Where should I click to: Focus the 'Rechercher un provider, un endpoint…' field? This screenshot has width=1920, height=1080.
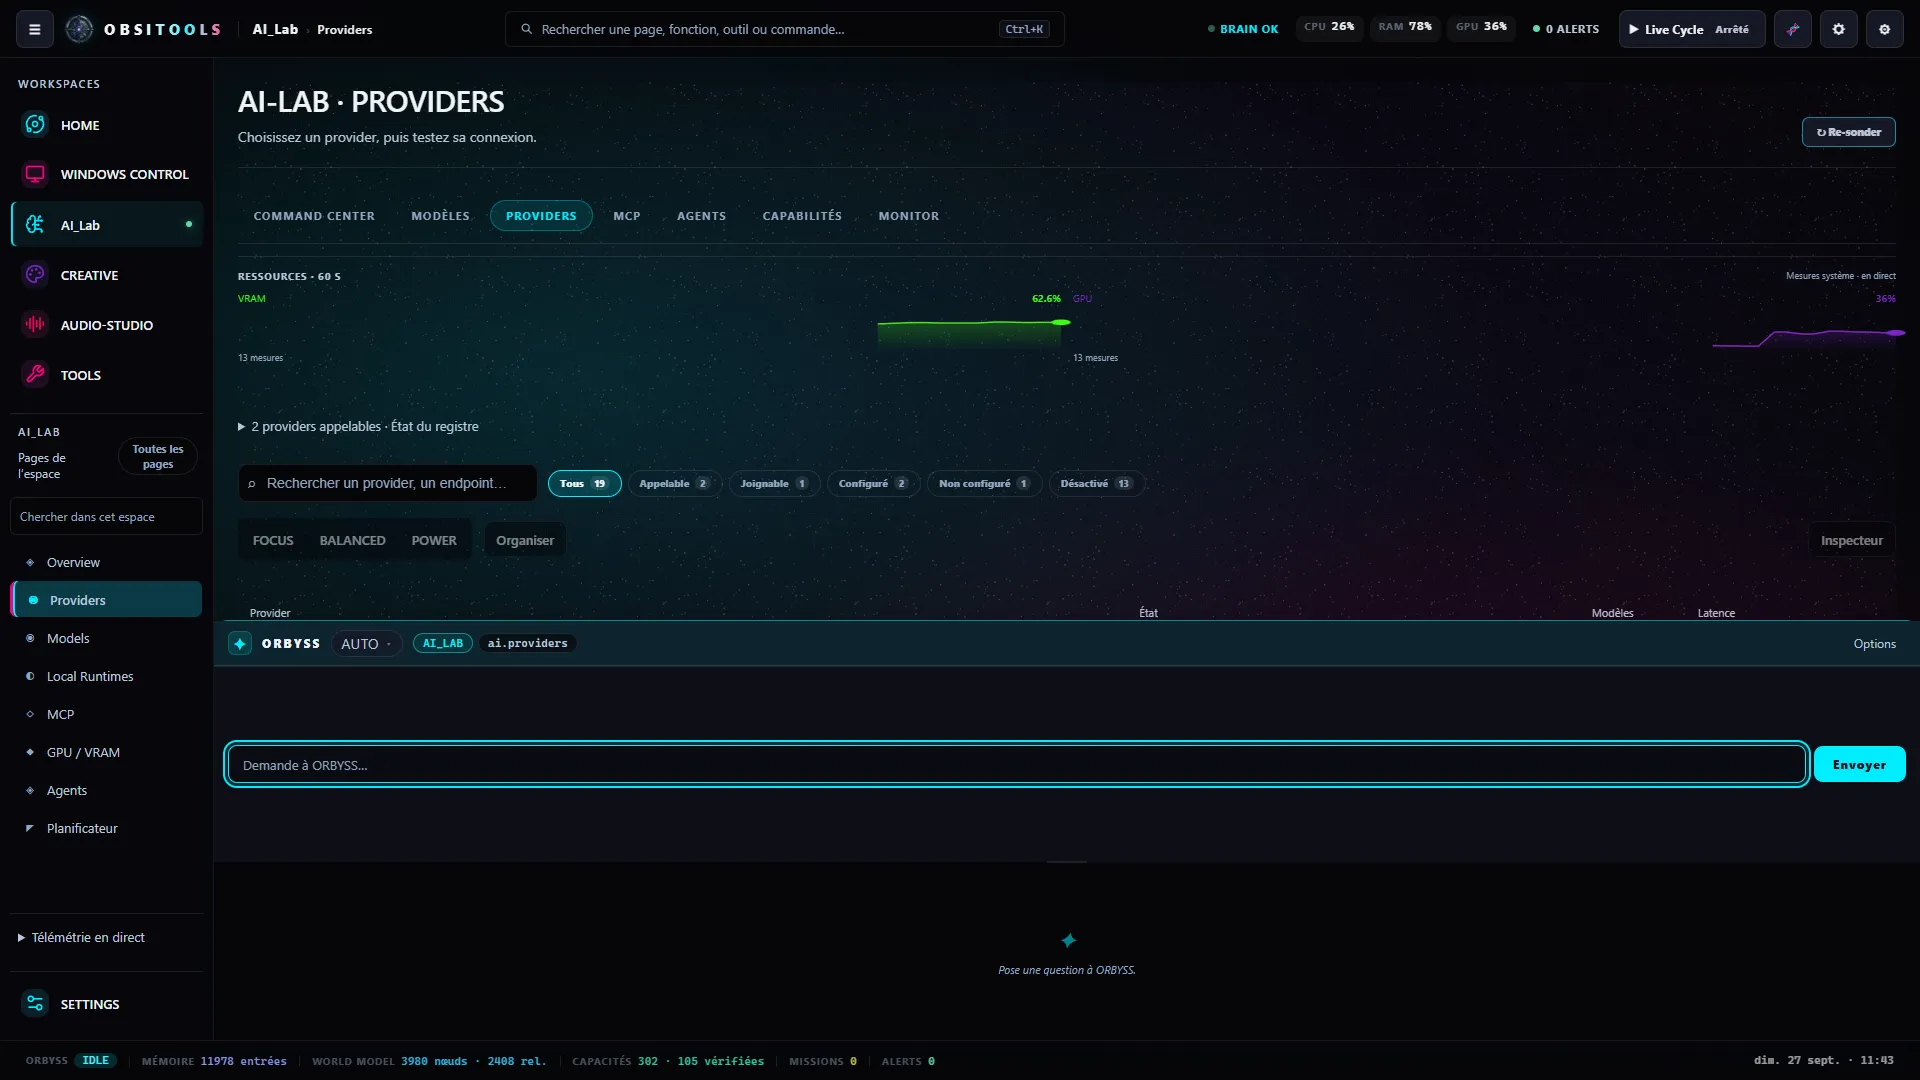click(x=388, y=484)
